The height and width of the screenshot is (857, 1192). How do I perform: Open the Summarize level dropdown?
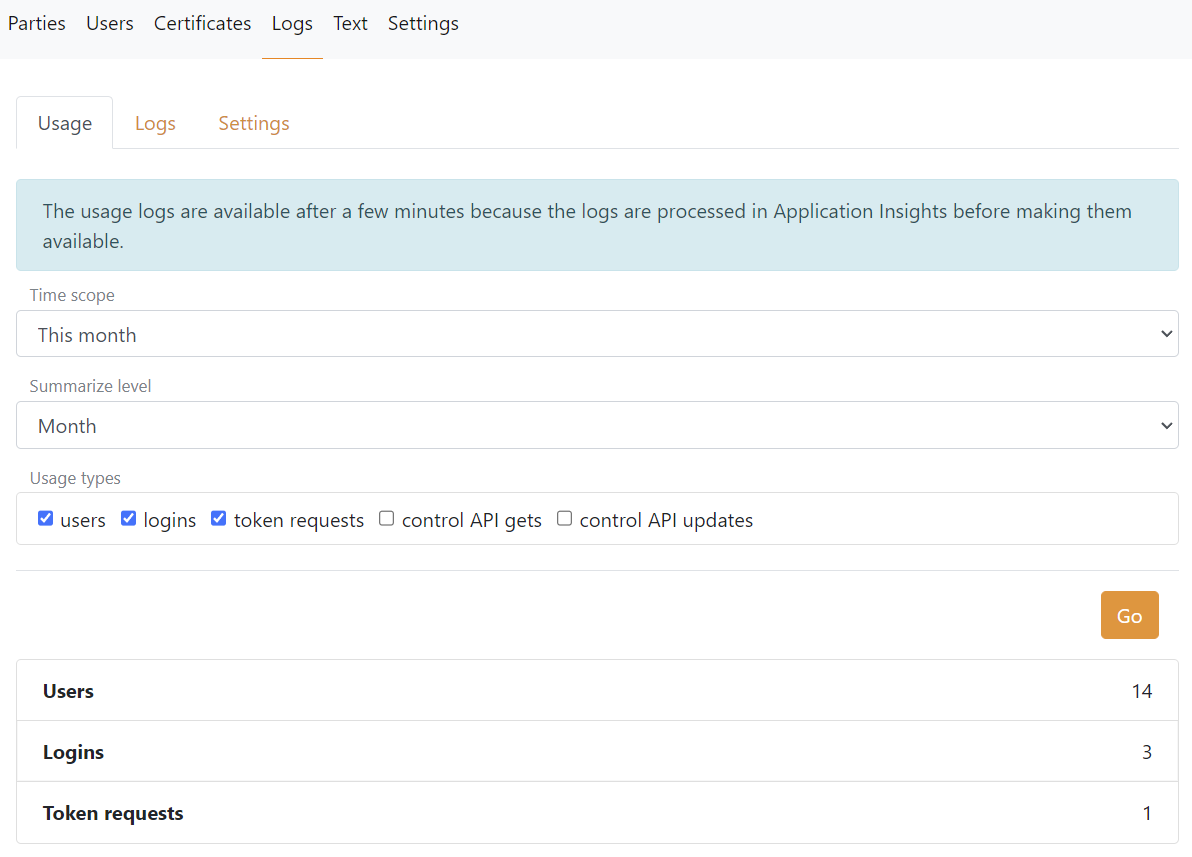(596, 425)
